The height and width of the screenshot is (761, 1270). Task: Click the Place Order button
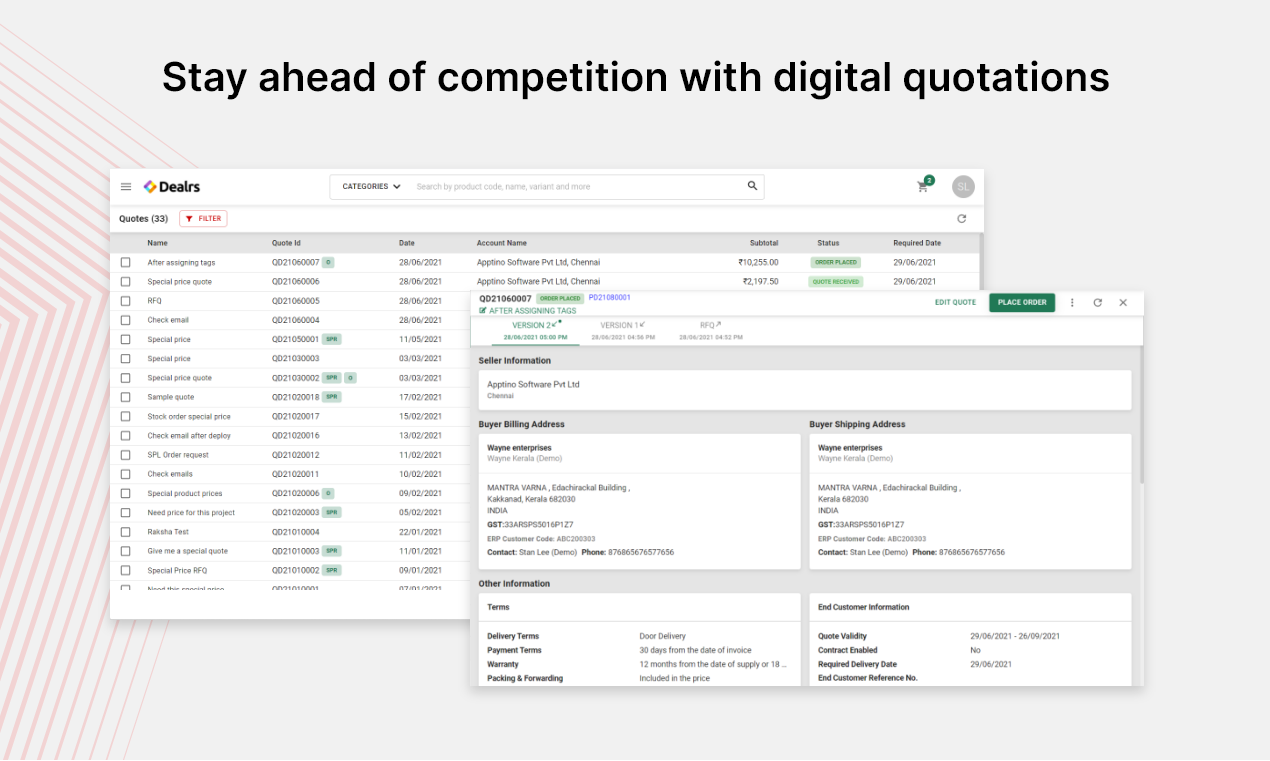click(x=1021, y=302)
